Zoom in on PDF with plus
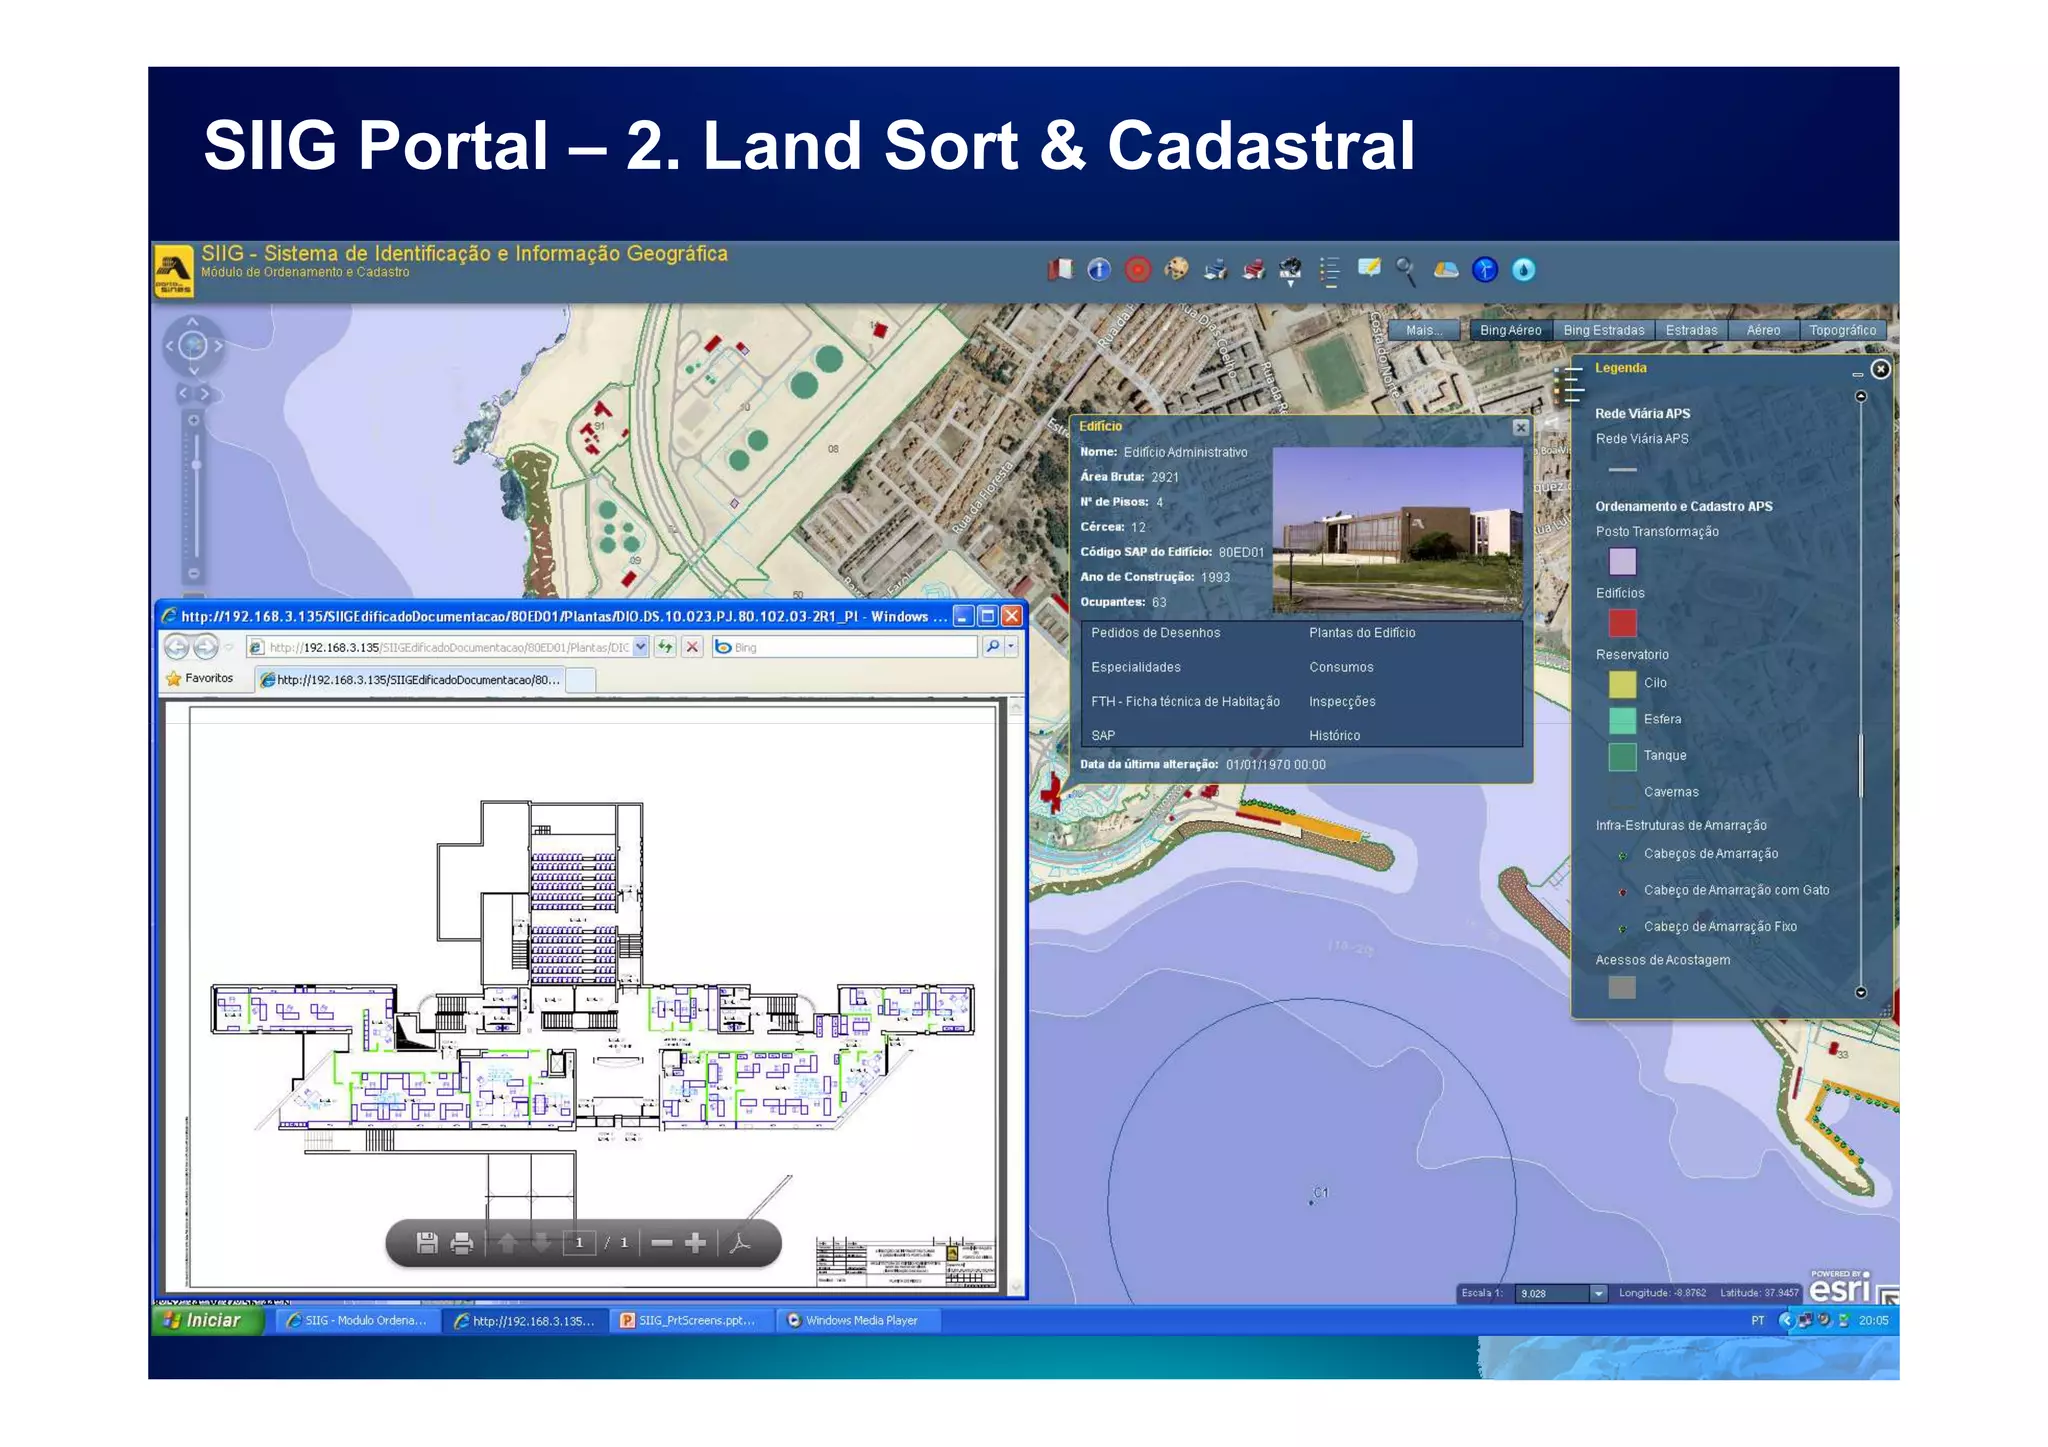Image resolution: width=2048 pixels, height=1447 pixels. (696, 1243)
